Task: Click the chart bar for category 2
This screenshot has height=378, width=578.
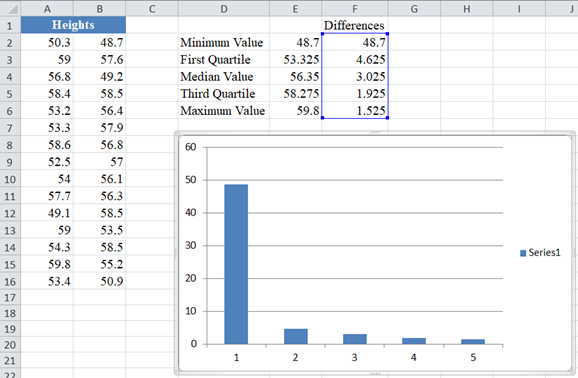Action: (x=296, y=337)
